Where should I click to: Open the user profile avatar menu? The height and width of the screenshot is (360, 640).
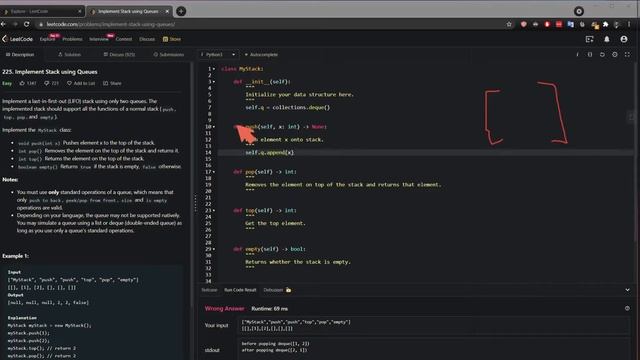click(x=624, y=39)
